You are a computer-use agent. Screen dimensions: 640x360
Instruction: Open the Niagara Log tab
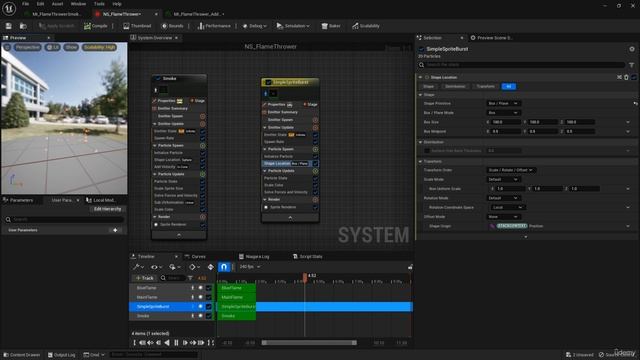tap(254, 256)
